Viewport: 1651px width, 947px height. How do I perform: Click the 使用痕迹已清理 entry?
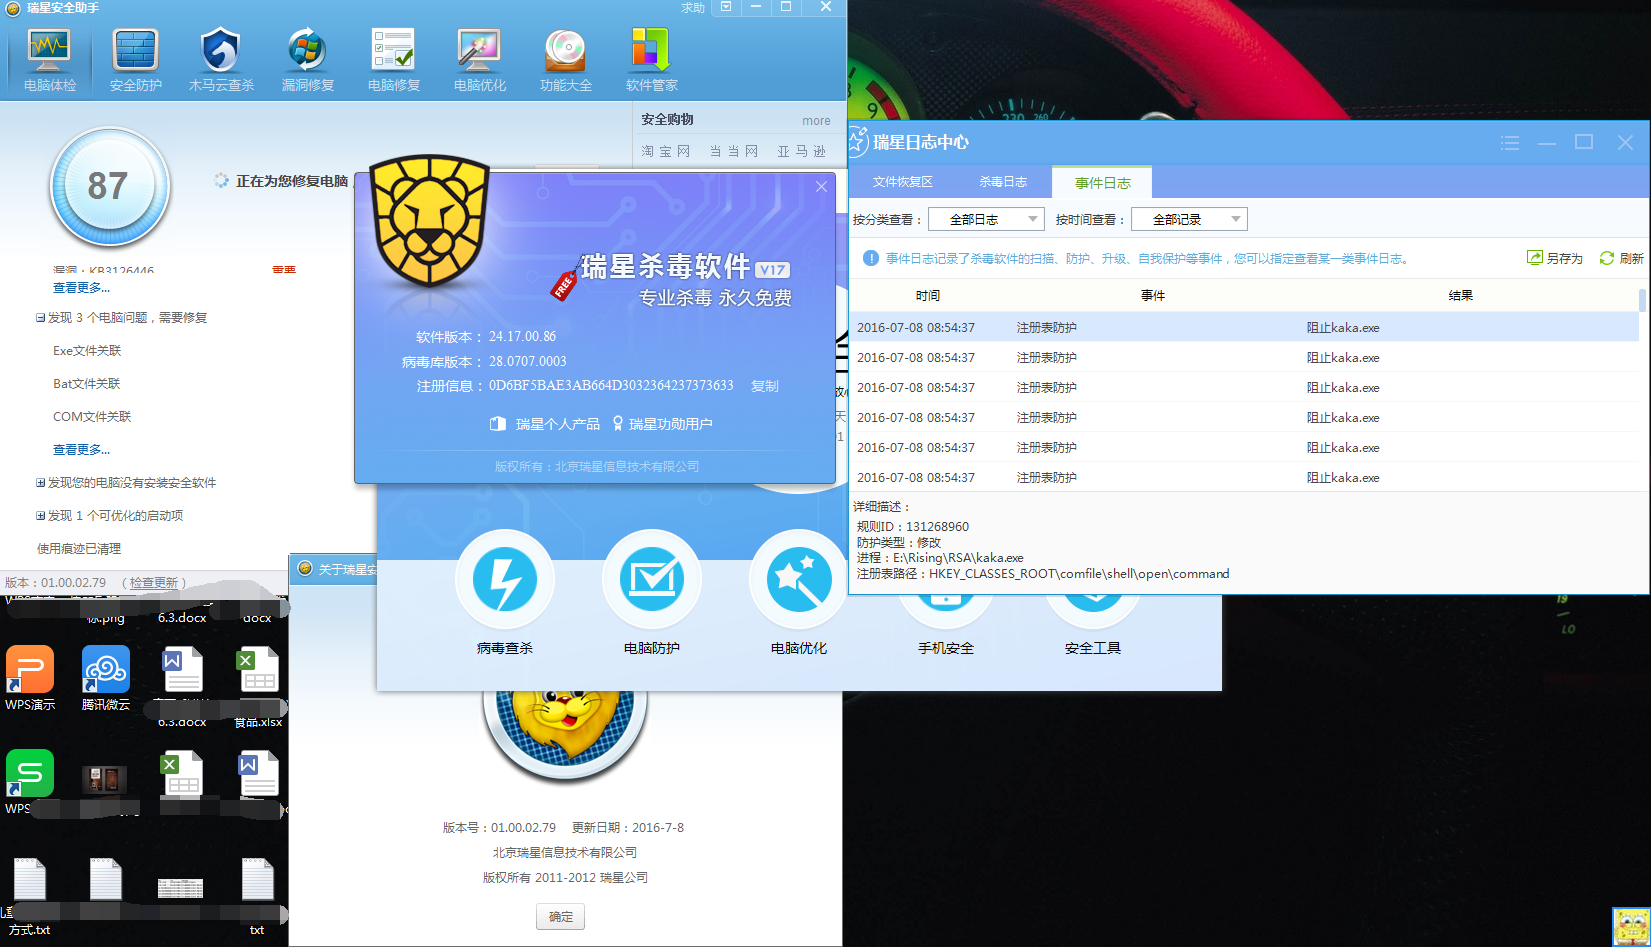click(x=79, y=549)
